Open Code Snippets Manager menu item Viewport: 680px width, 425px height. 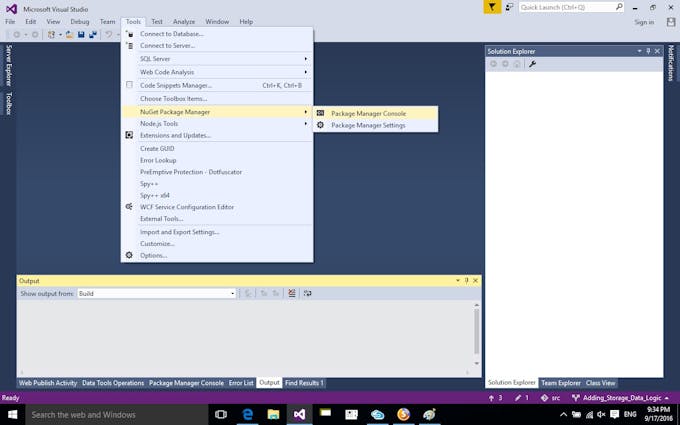[217, 85]
